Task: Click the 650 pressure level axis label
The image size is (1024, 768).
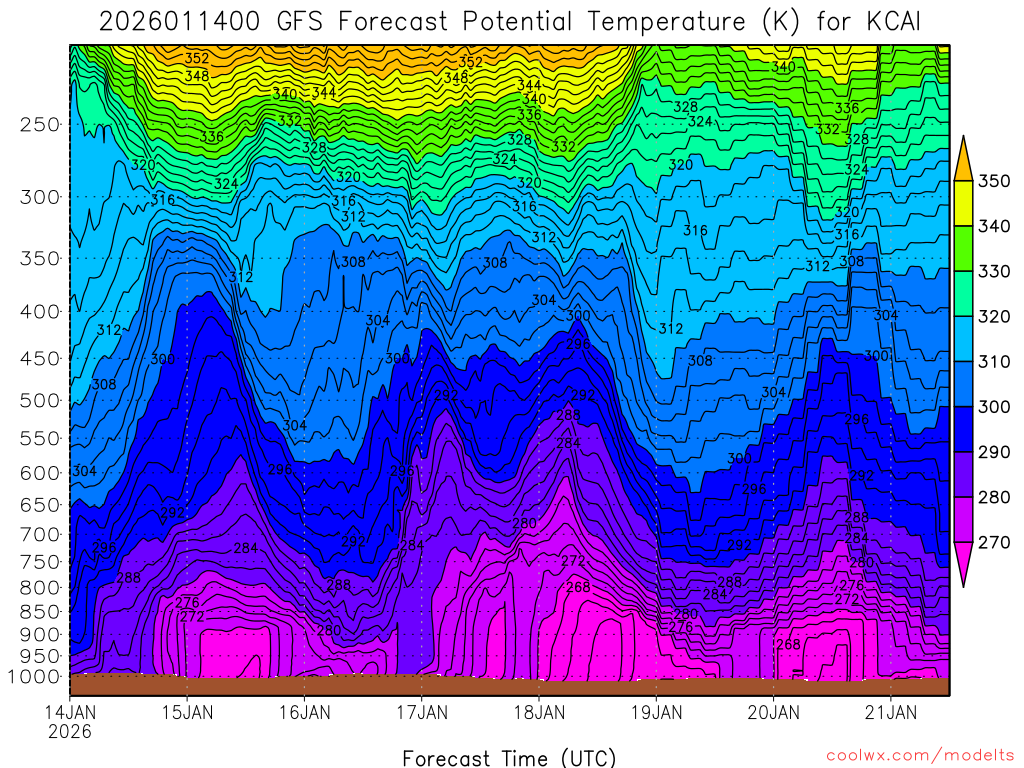Action: tap(40, 505)
